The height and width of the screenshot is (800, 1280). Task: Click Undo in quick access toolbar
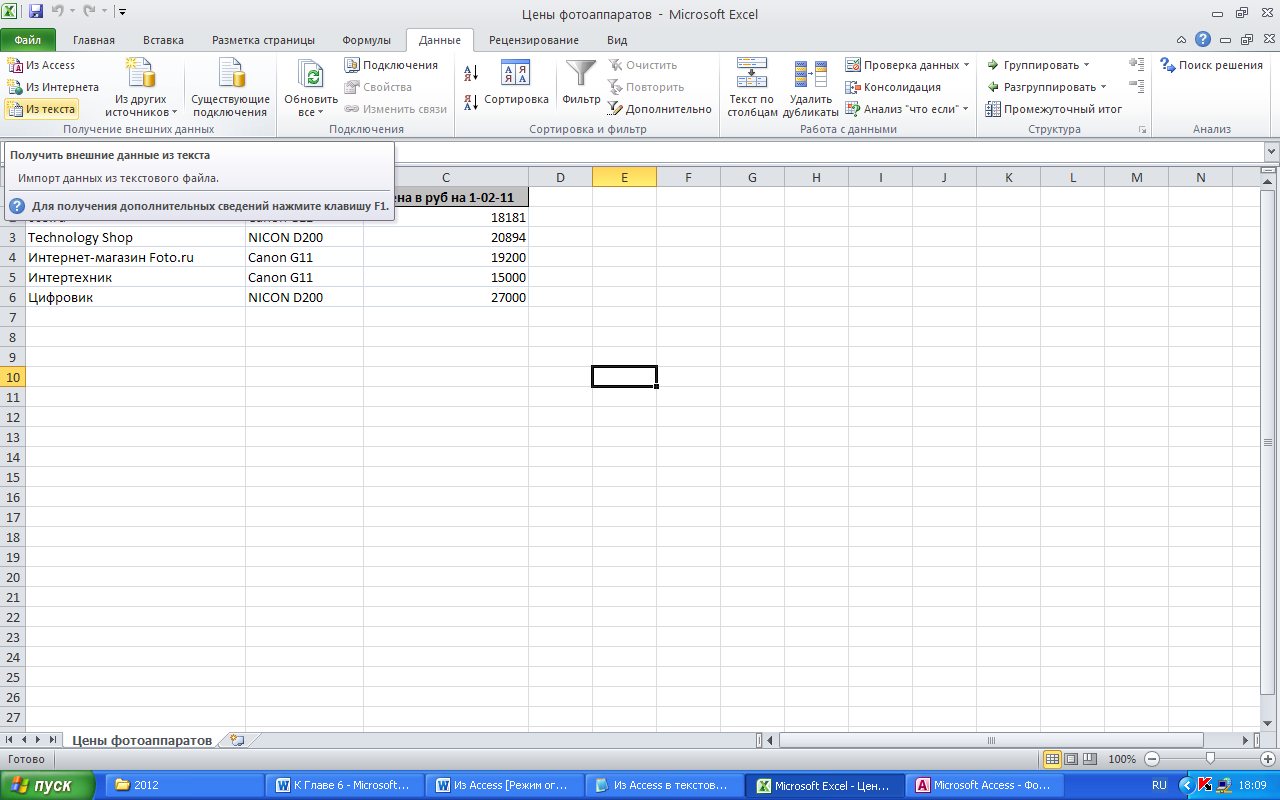coord(59,12)
